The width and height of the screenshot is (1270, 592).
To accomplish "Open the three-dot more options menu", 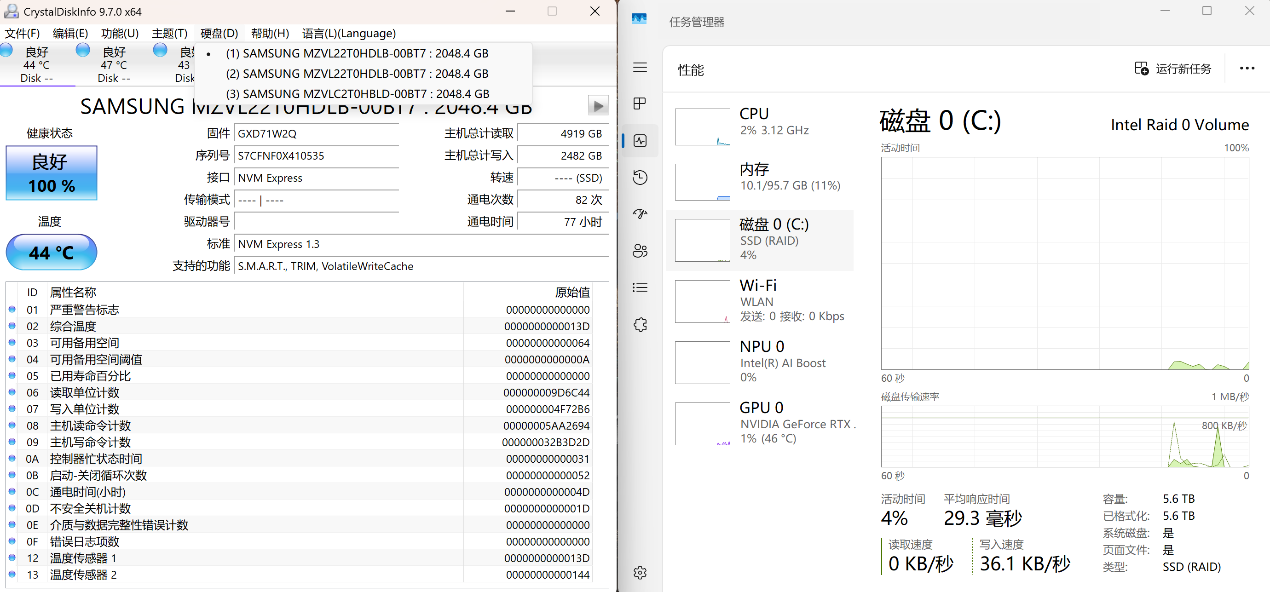I will click(x=1246, y=69).
